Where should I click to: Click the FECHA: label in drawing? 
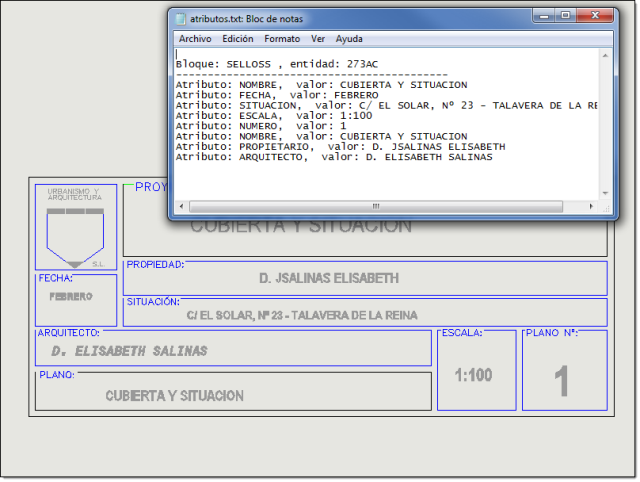[x=56, y=278]
